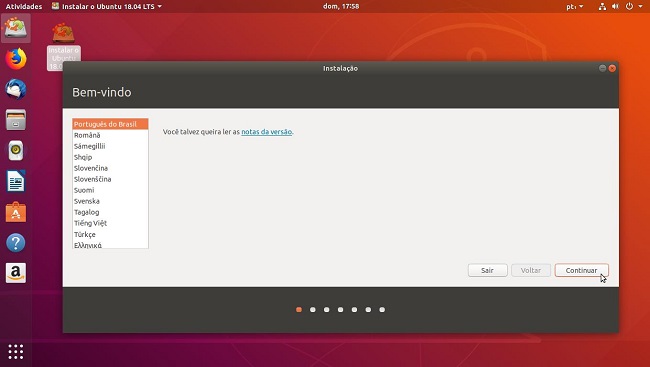The height and width of the screenshot is (367, 650).
Task: Open LibreOffice Writer from the dock
Action: 16,181
